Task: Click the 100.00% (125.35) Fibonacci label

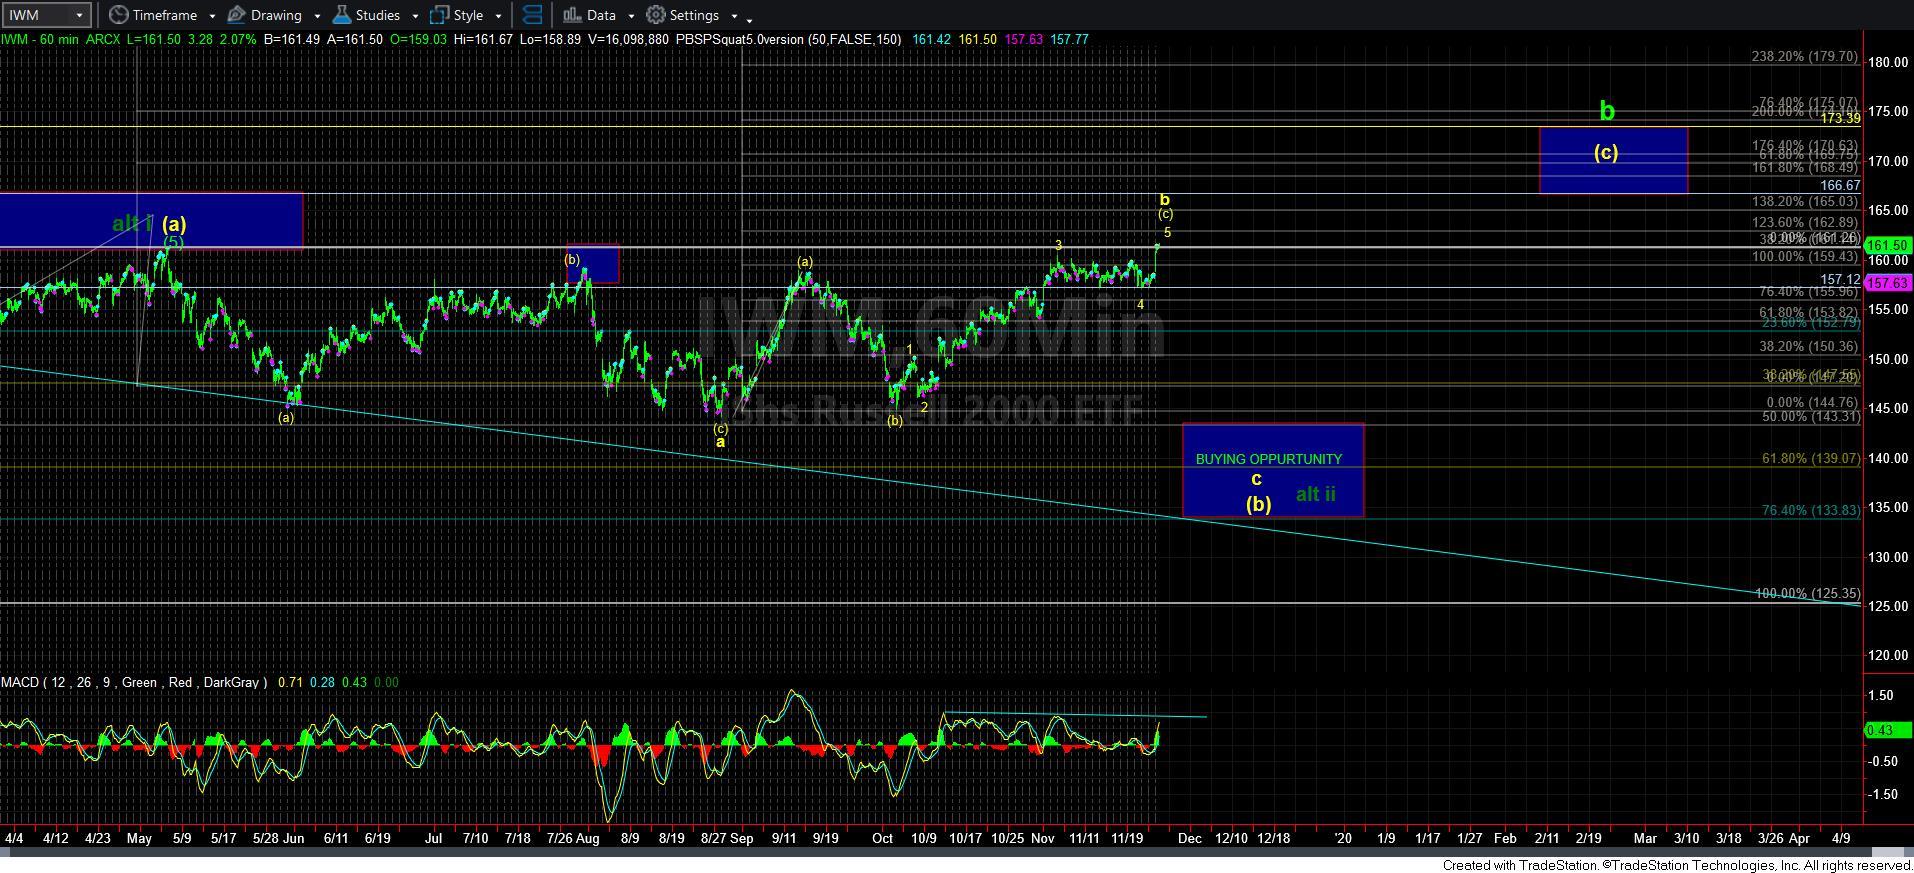Action: pos(1807,594)
